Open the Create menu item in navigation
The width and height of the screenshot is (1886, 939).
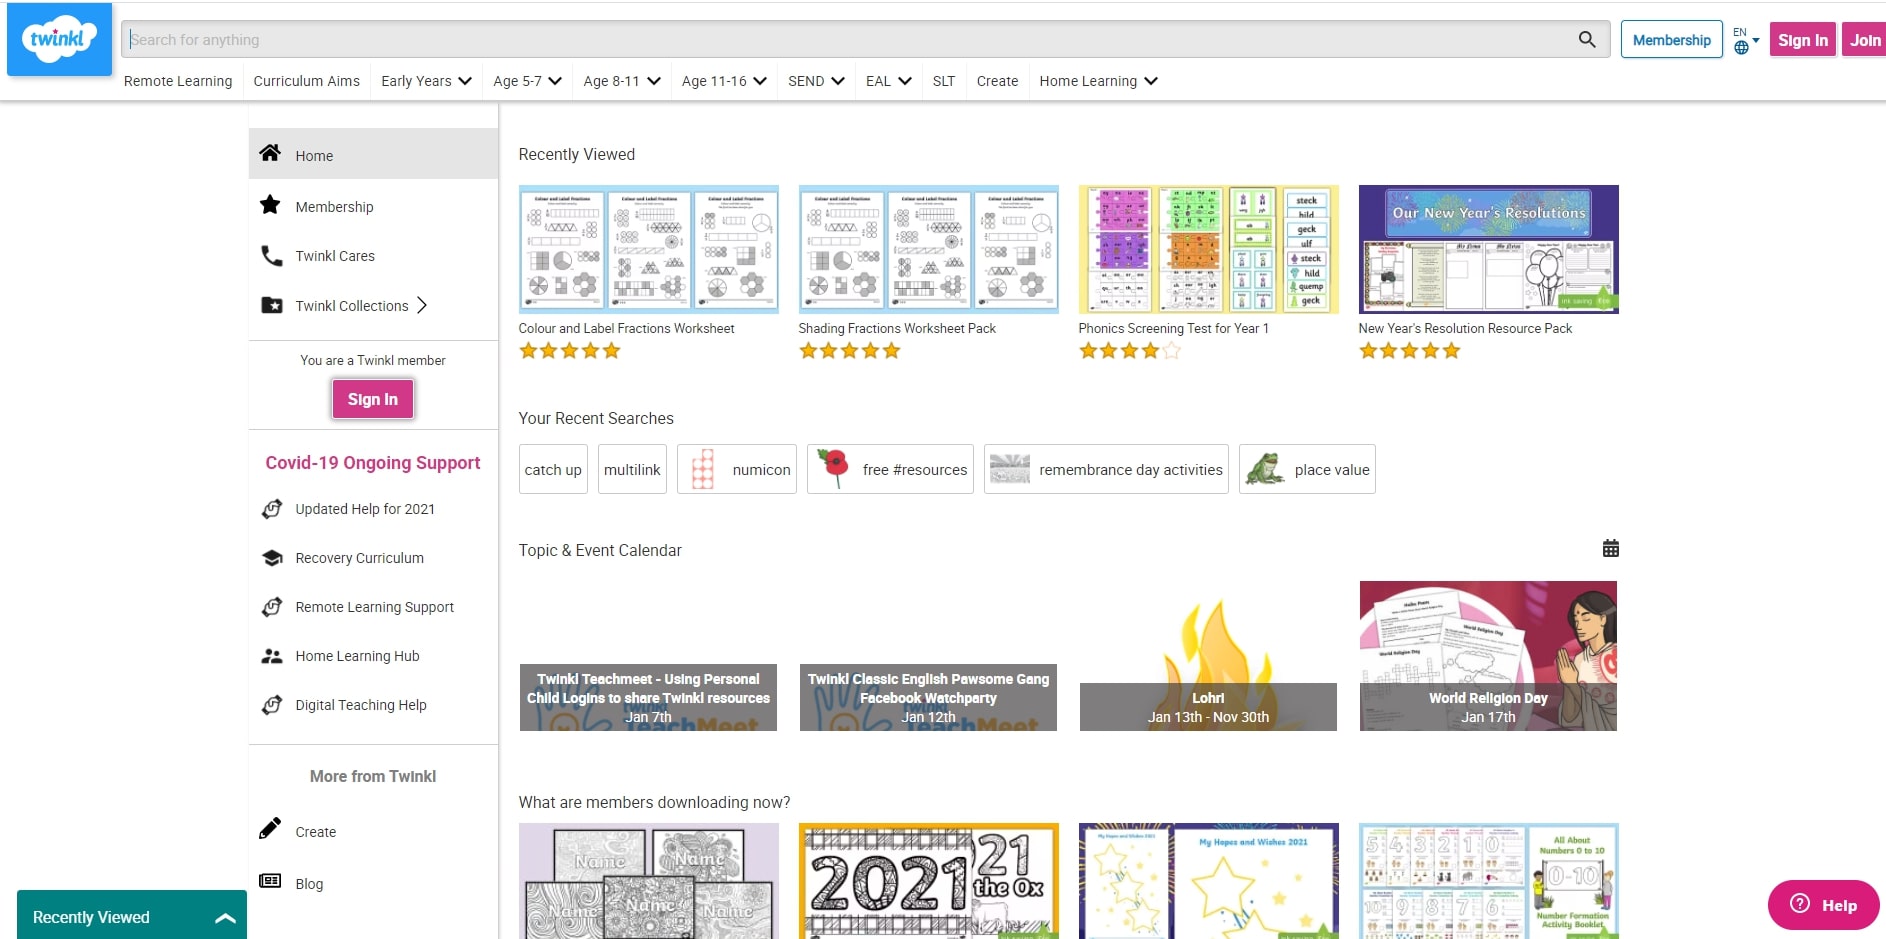click(997, 81)
